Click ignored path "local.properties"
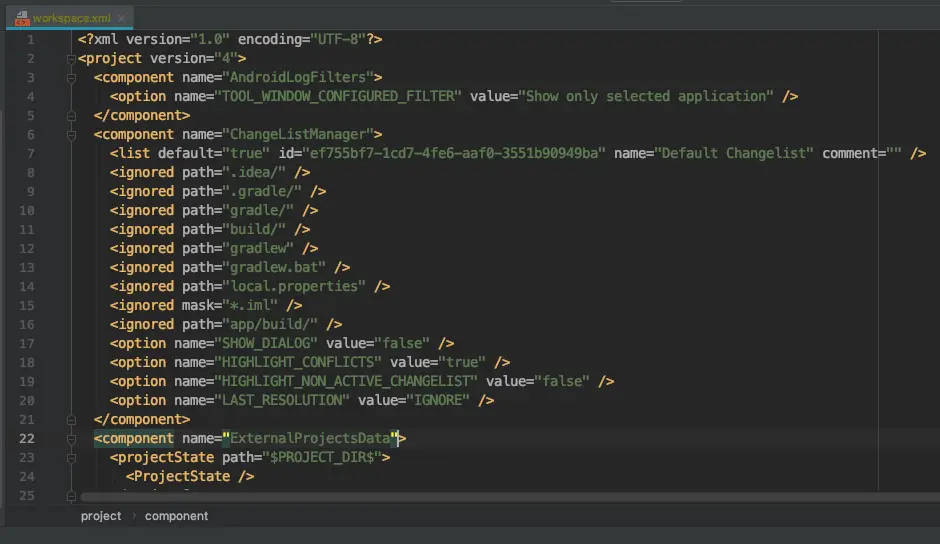This screenshot has height=544, width=940. 294,287
